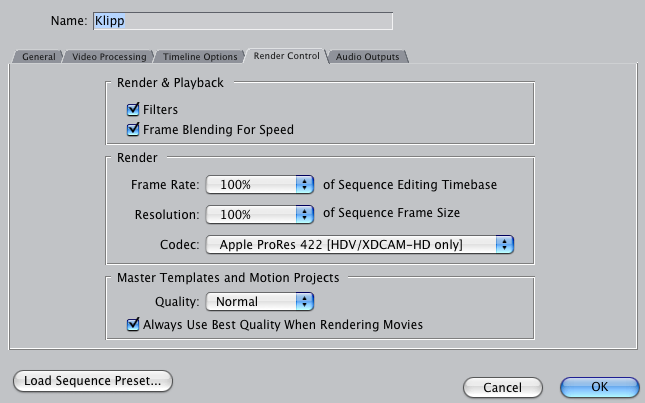645x403 pixels.
Task: Switch to the General tab
Action: coord(40,57)
